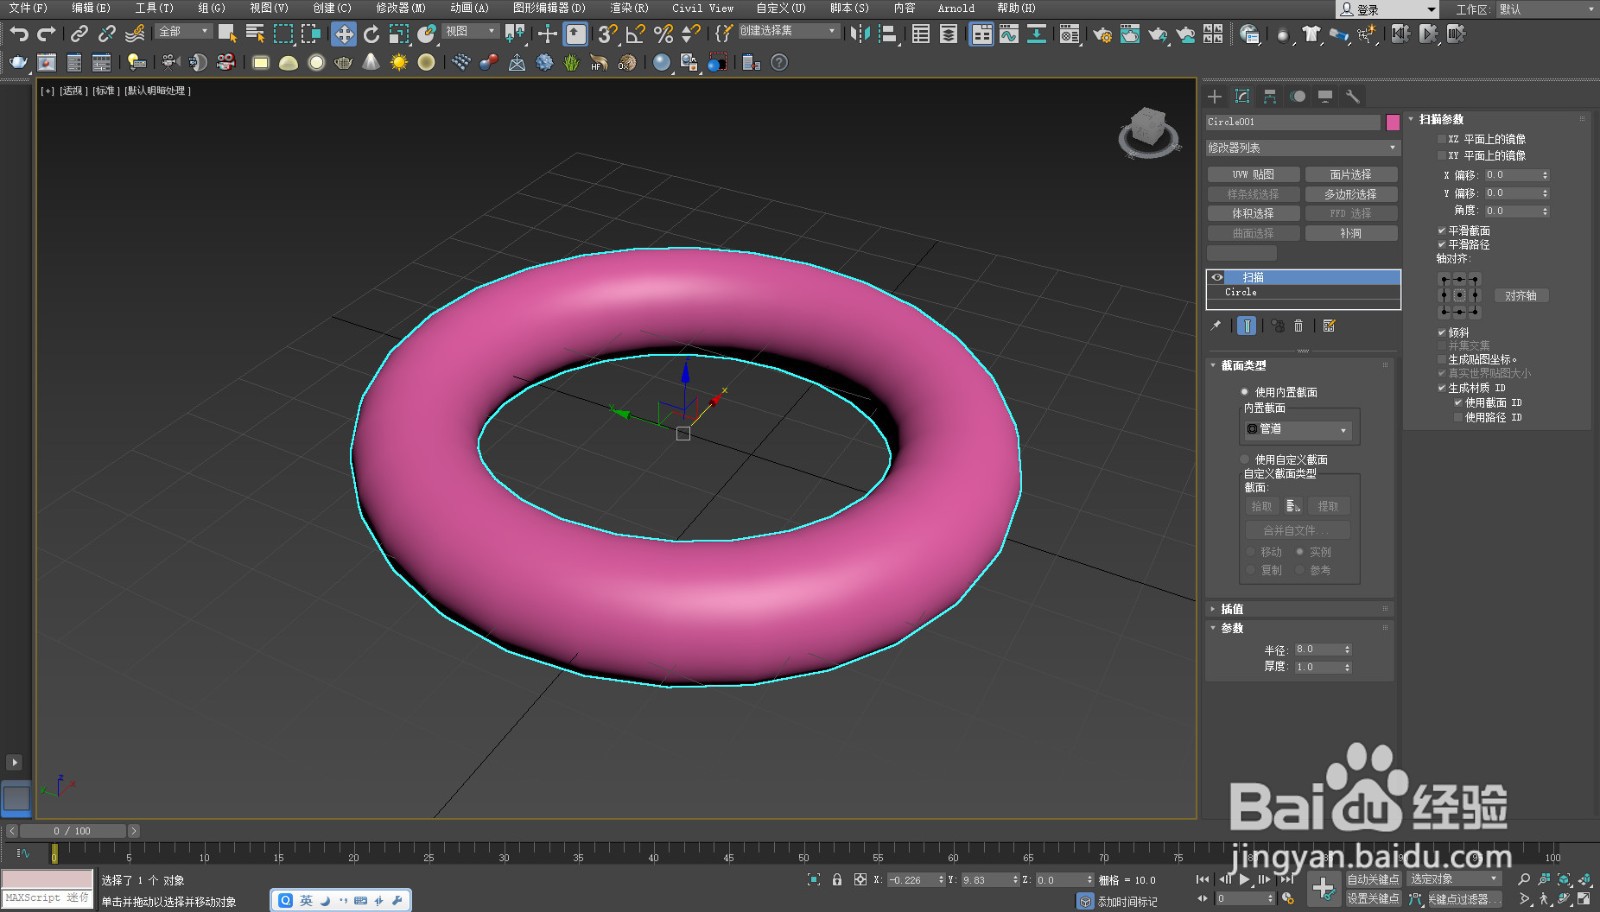Click the 体积选择 modifier button
Screen dimensions: 1600x912
tap(1253, 213)
